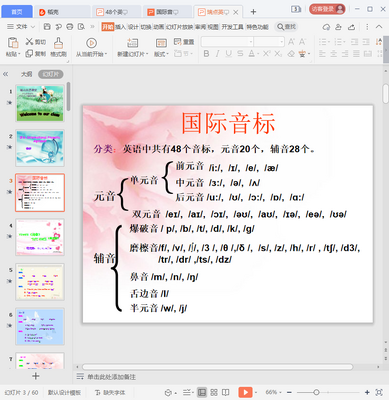Toggle Bold formatting
This screenshot has width=389, height=400.
(x=206, y=53)
